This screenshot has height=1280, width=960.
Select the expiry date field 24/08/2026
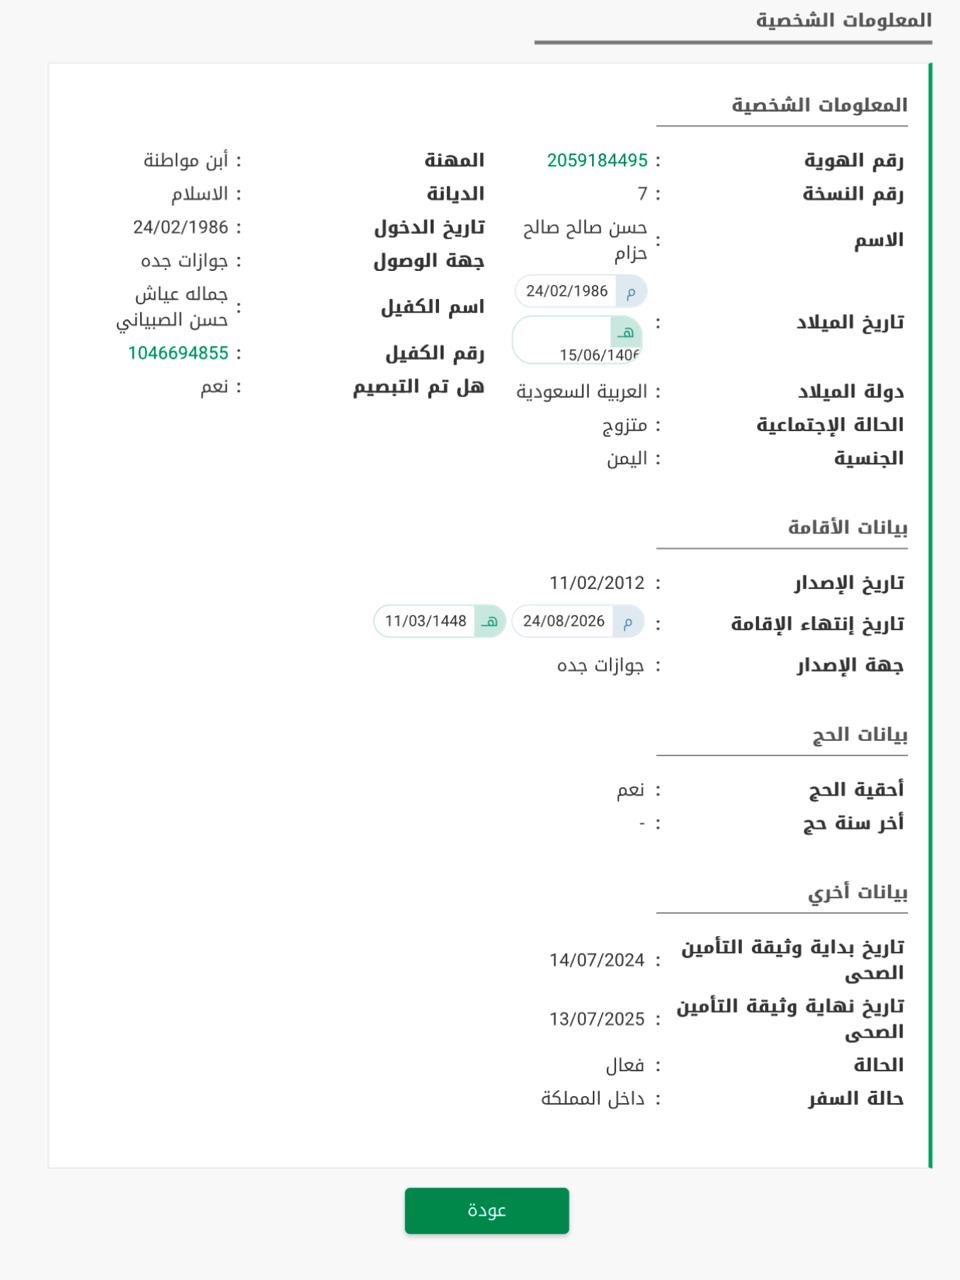(564, 621)
